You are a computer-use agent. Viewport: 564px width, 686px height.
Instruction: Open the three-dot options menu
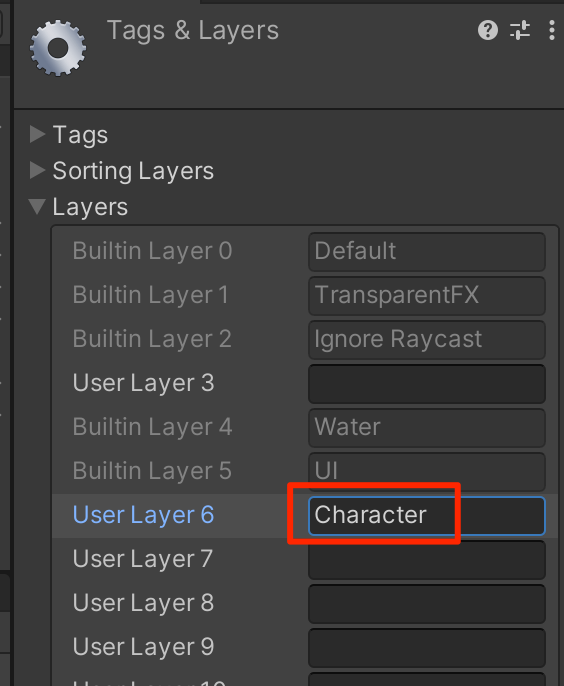(x=552, y=30)
